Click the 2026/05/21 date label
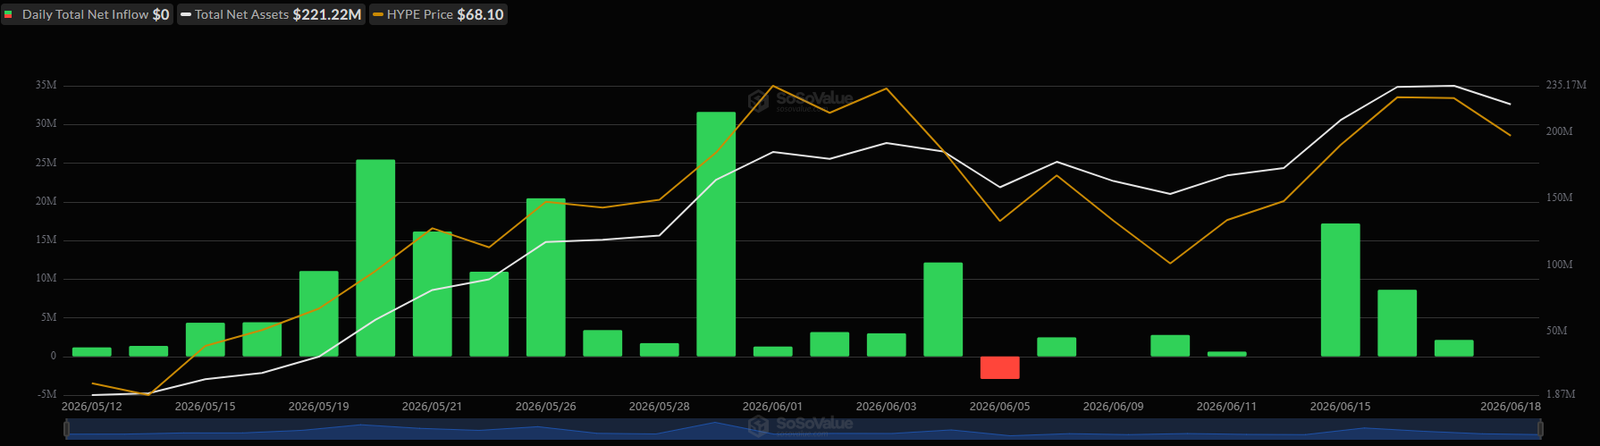Viewport: 1600px width, 446px height. tap(432, 407)
